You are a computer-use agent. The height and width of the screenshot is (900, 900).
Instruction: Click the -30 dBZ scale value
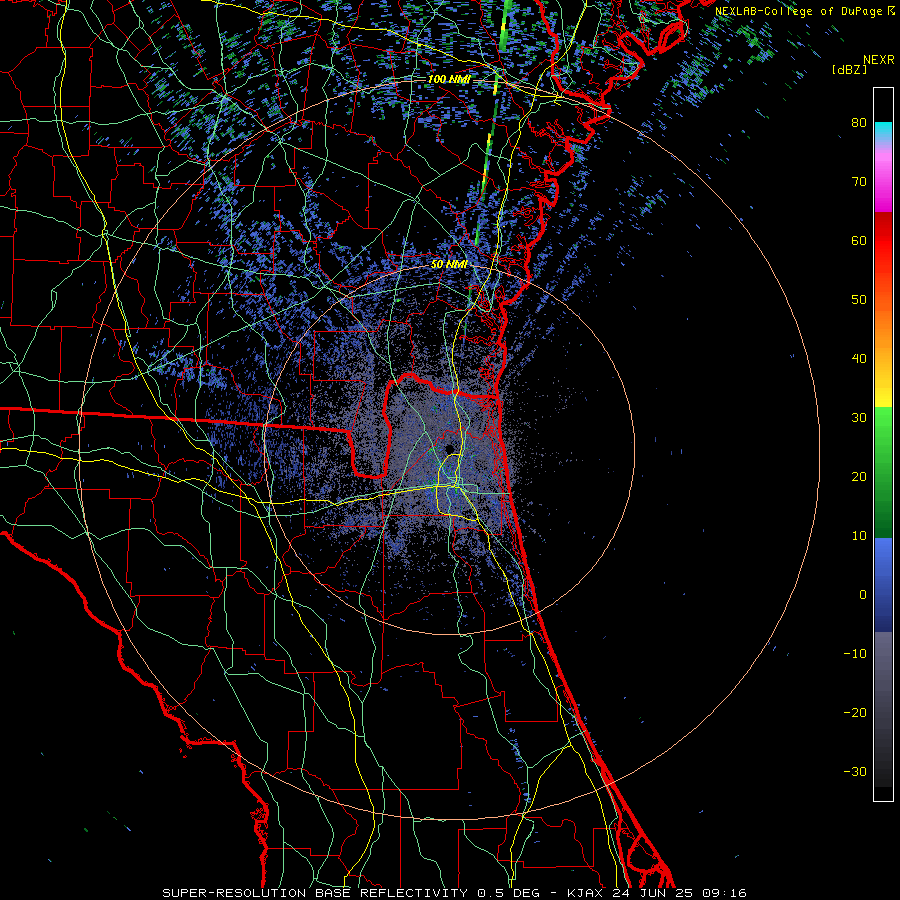[x=855, y=772]
